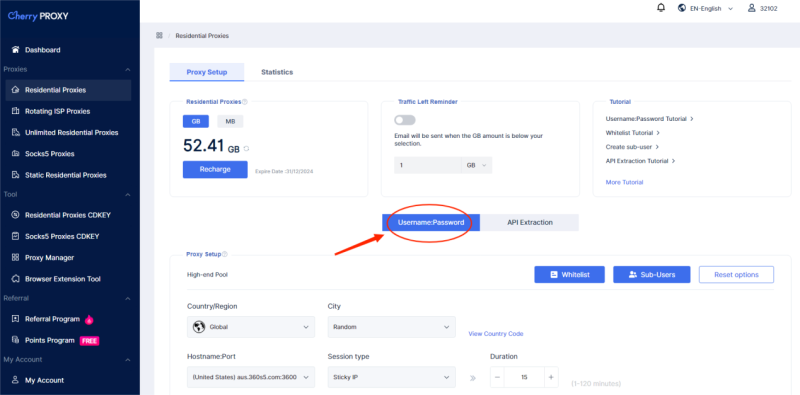Toggle the Traffic Left Reminder switch
This screenshot has width=800, height=395.
coord(405,120)
